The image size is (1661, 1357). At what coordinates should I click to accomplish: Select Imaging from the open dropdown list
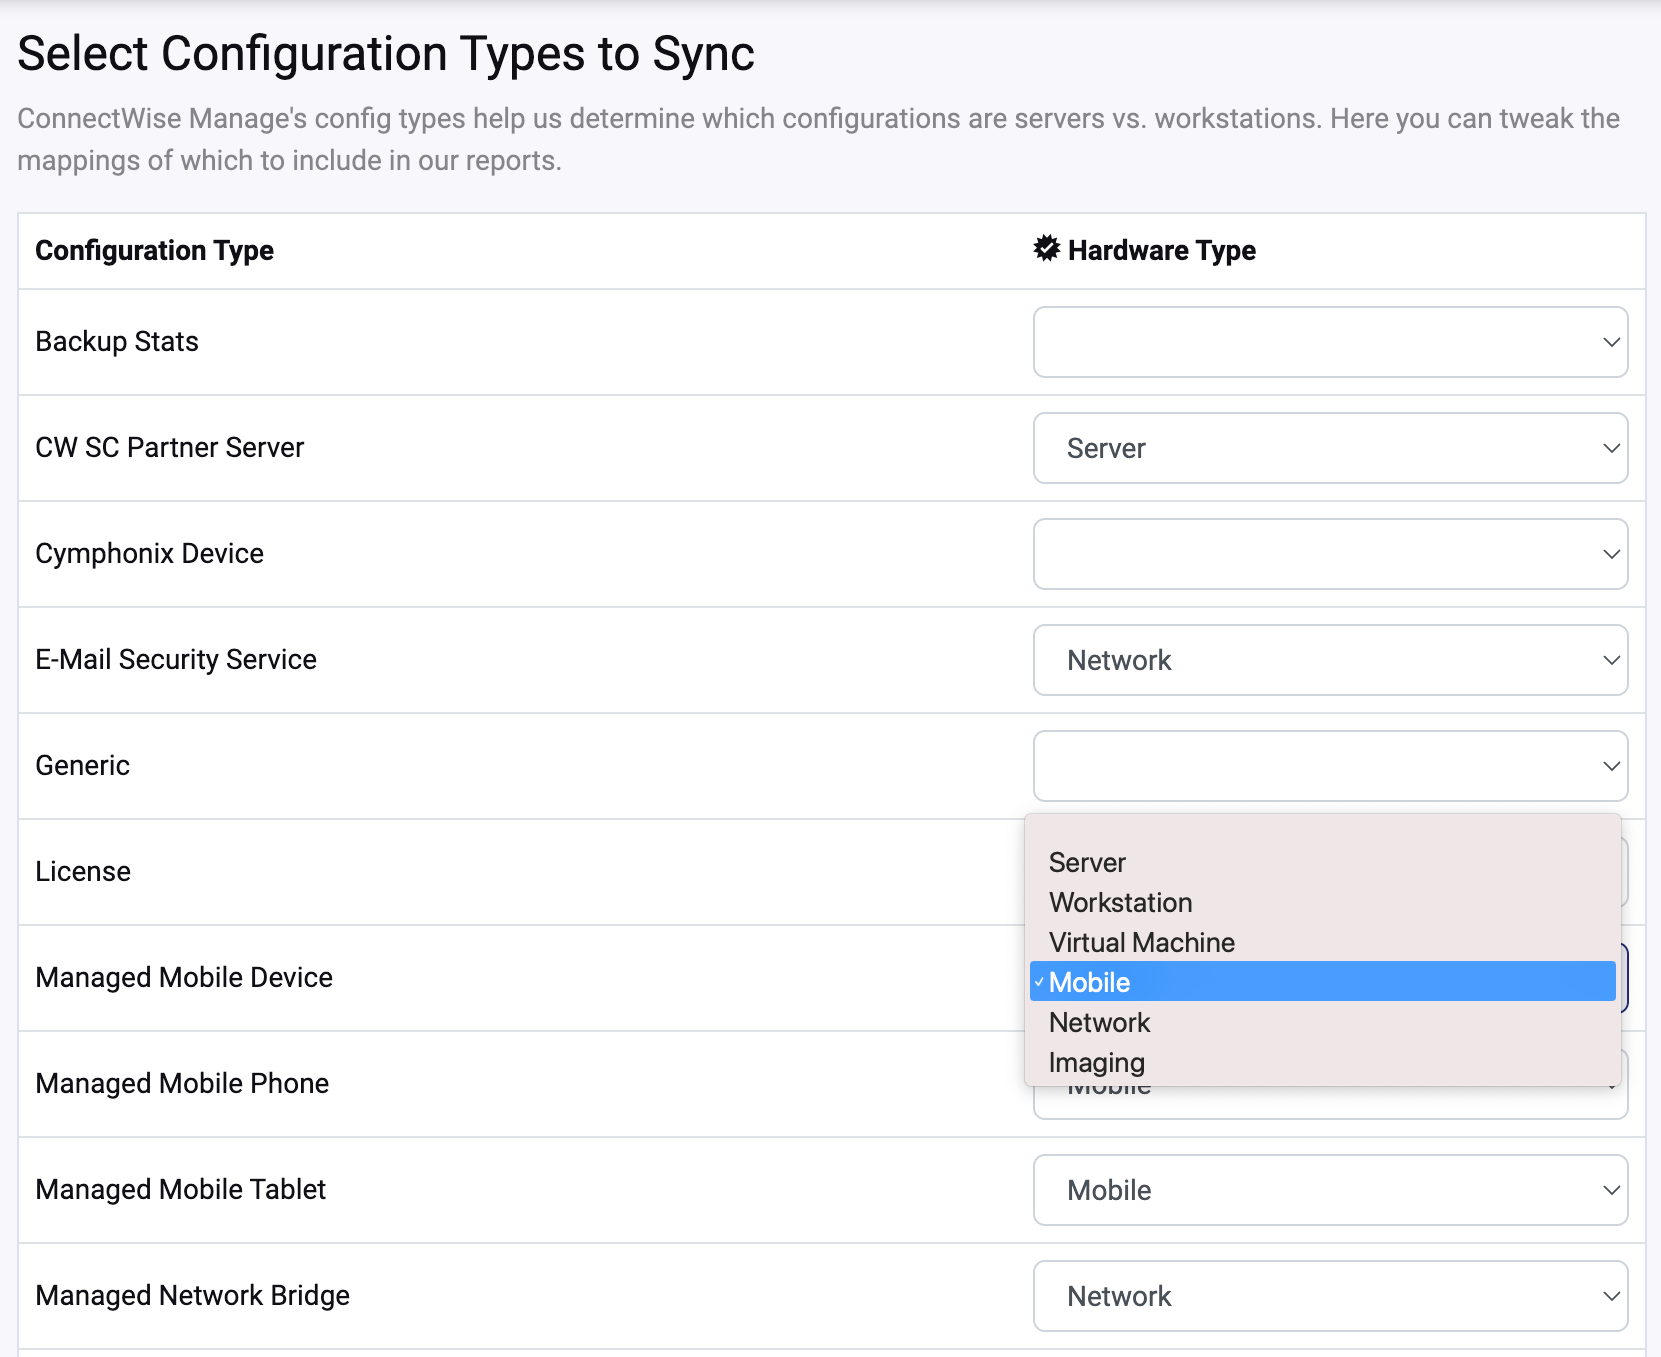pos(1096,1062)
